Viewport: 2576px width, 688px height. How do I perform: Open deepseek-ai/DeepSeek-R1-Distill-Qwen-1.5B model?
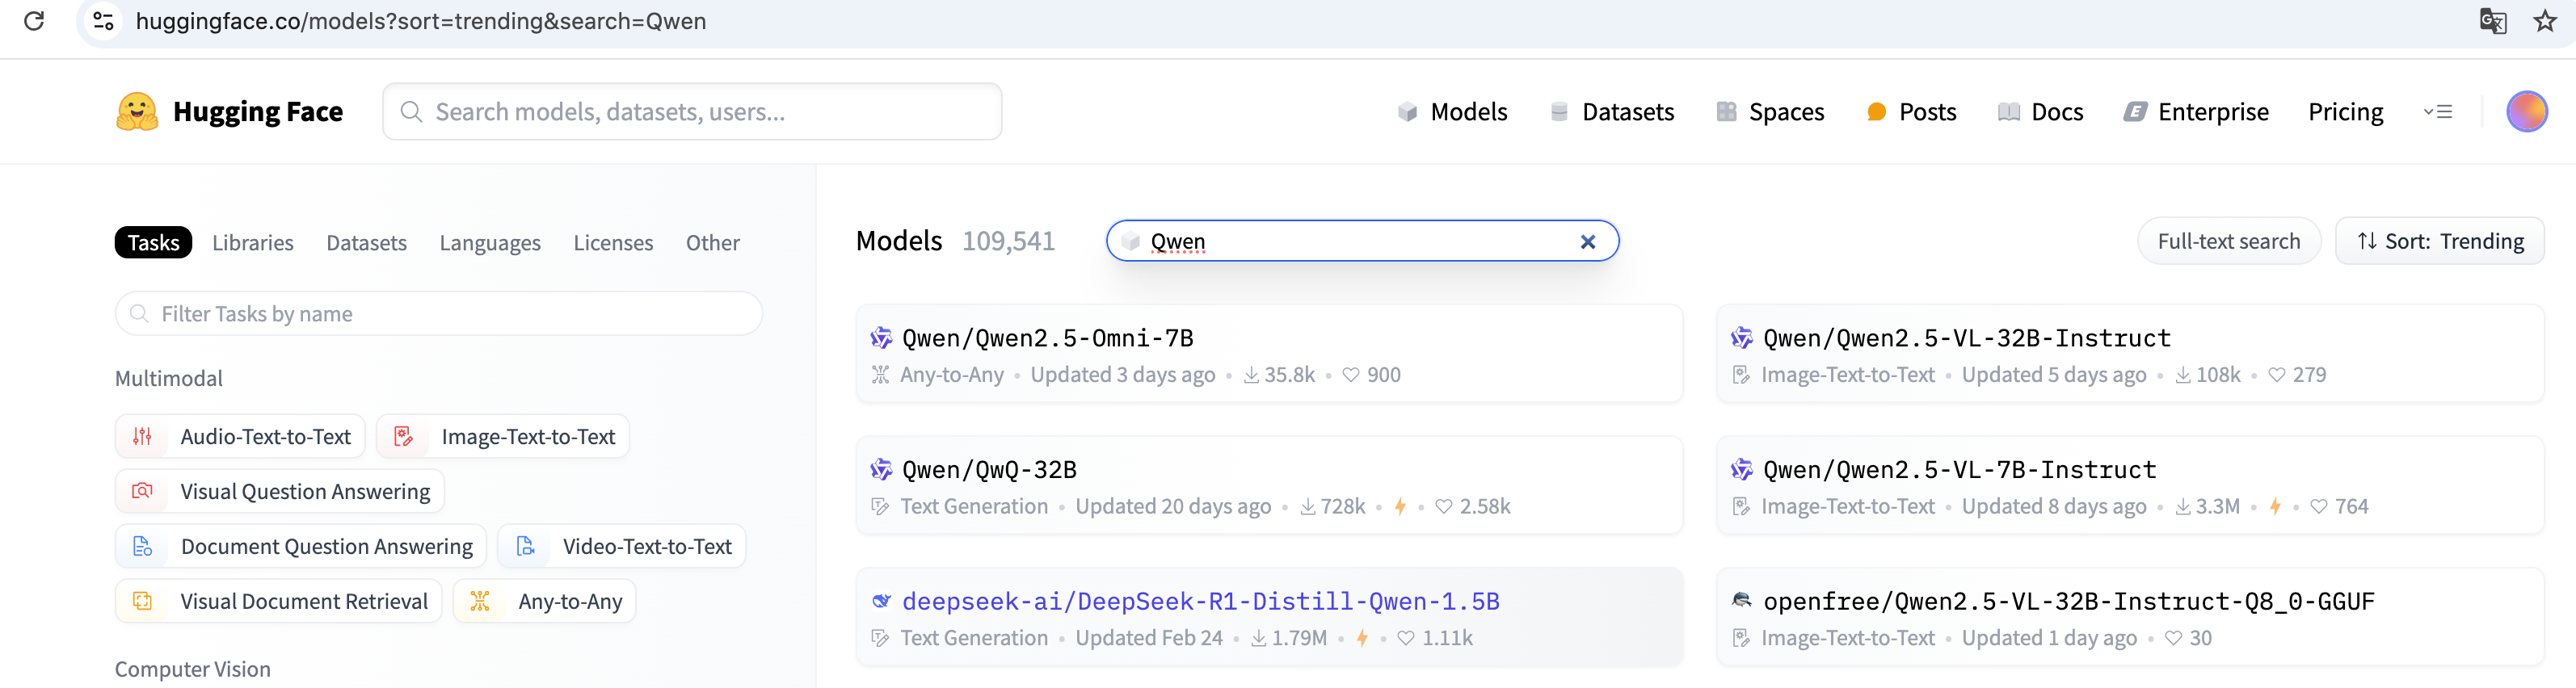click(1200, 601)
